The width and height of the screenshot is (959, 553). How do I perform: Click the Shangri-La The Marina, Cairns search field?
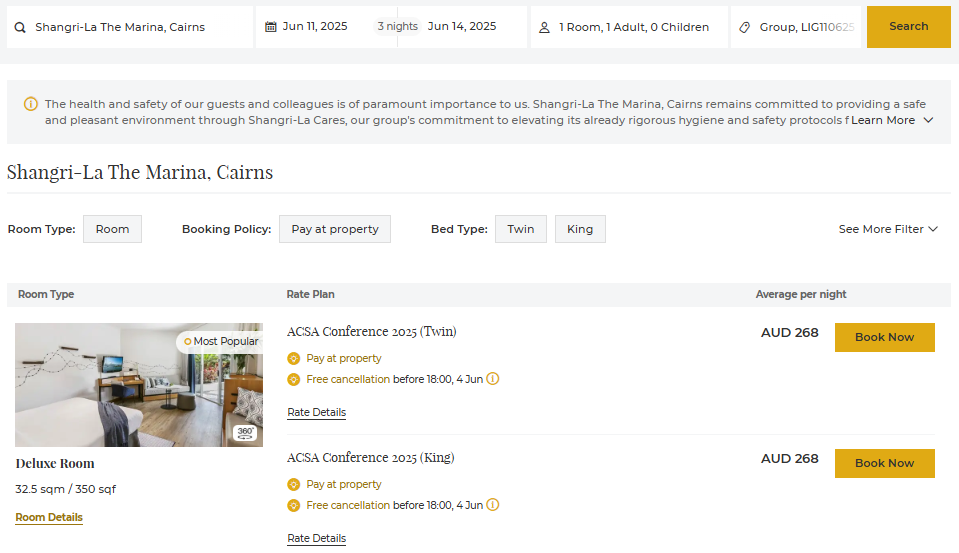tap(130, 27)
